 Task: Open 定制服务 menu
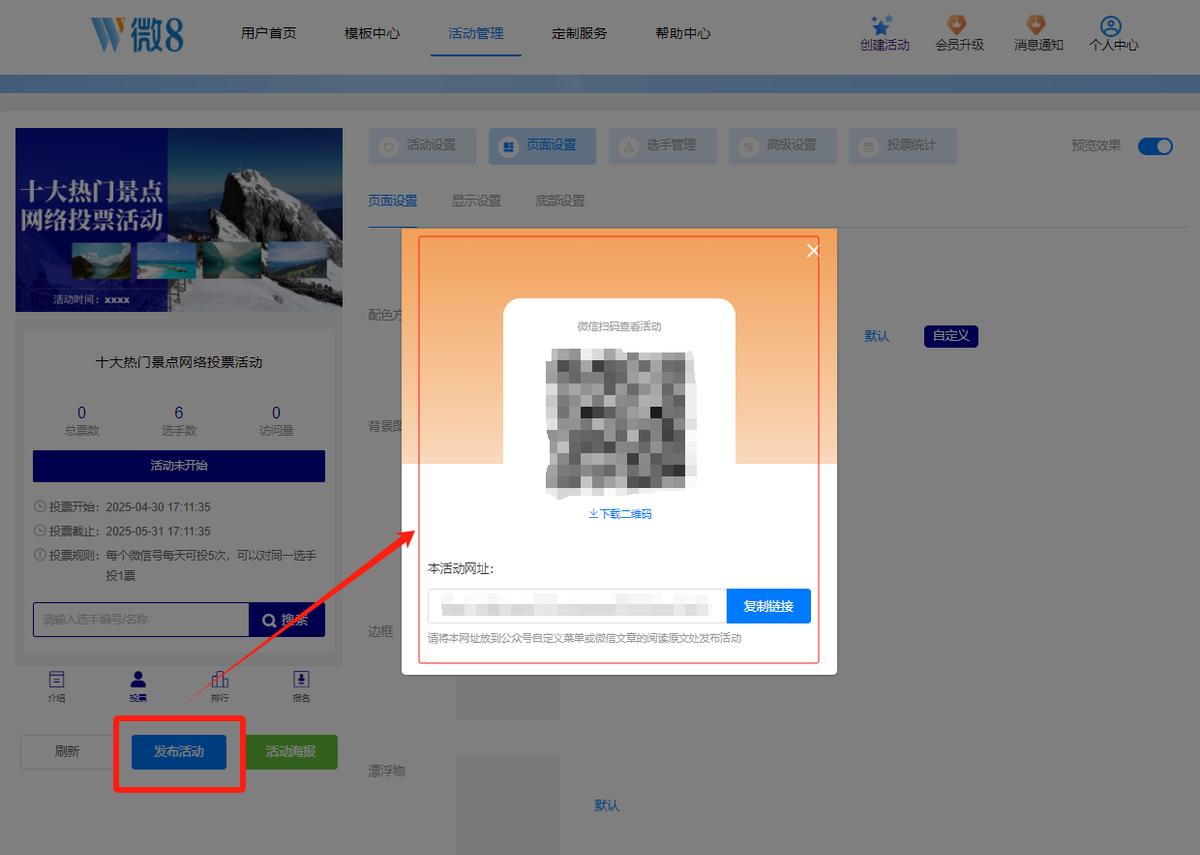[x=579, y=33]
